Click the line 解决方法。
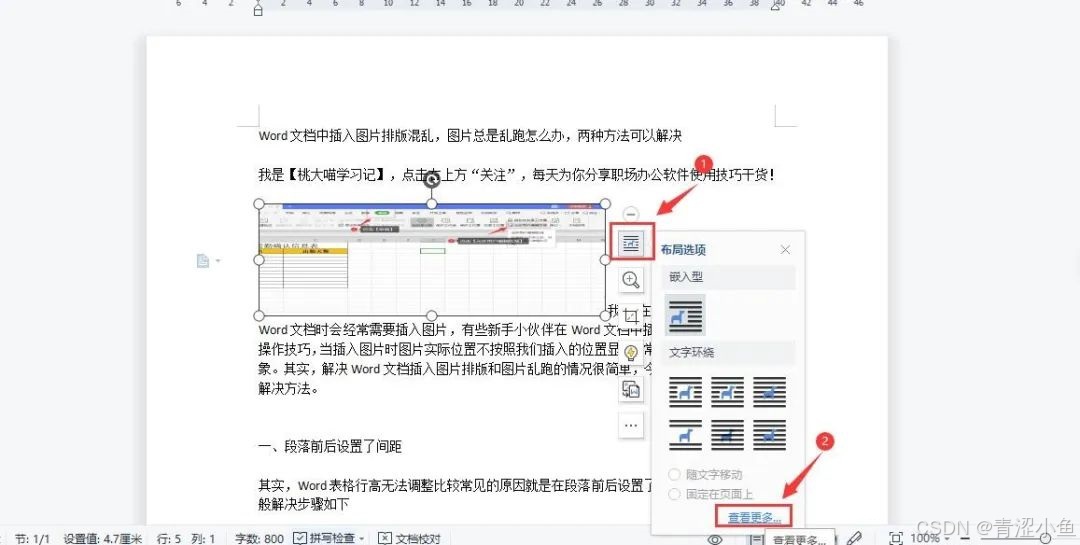The height and width of the screenshot is (545, 1080). pyautogui.click(x=289, y=389)
